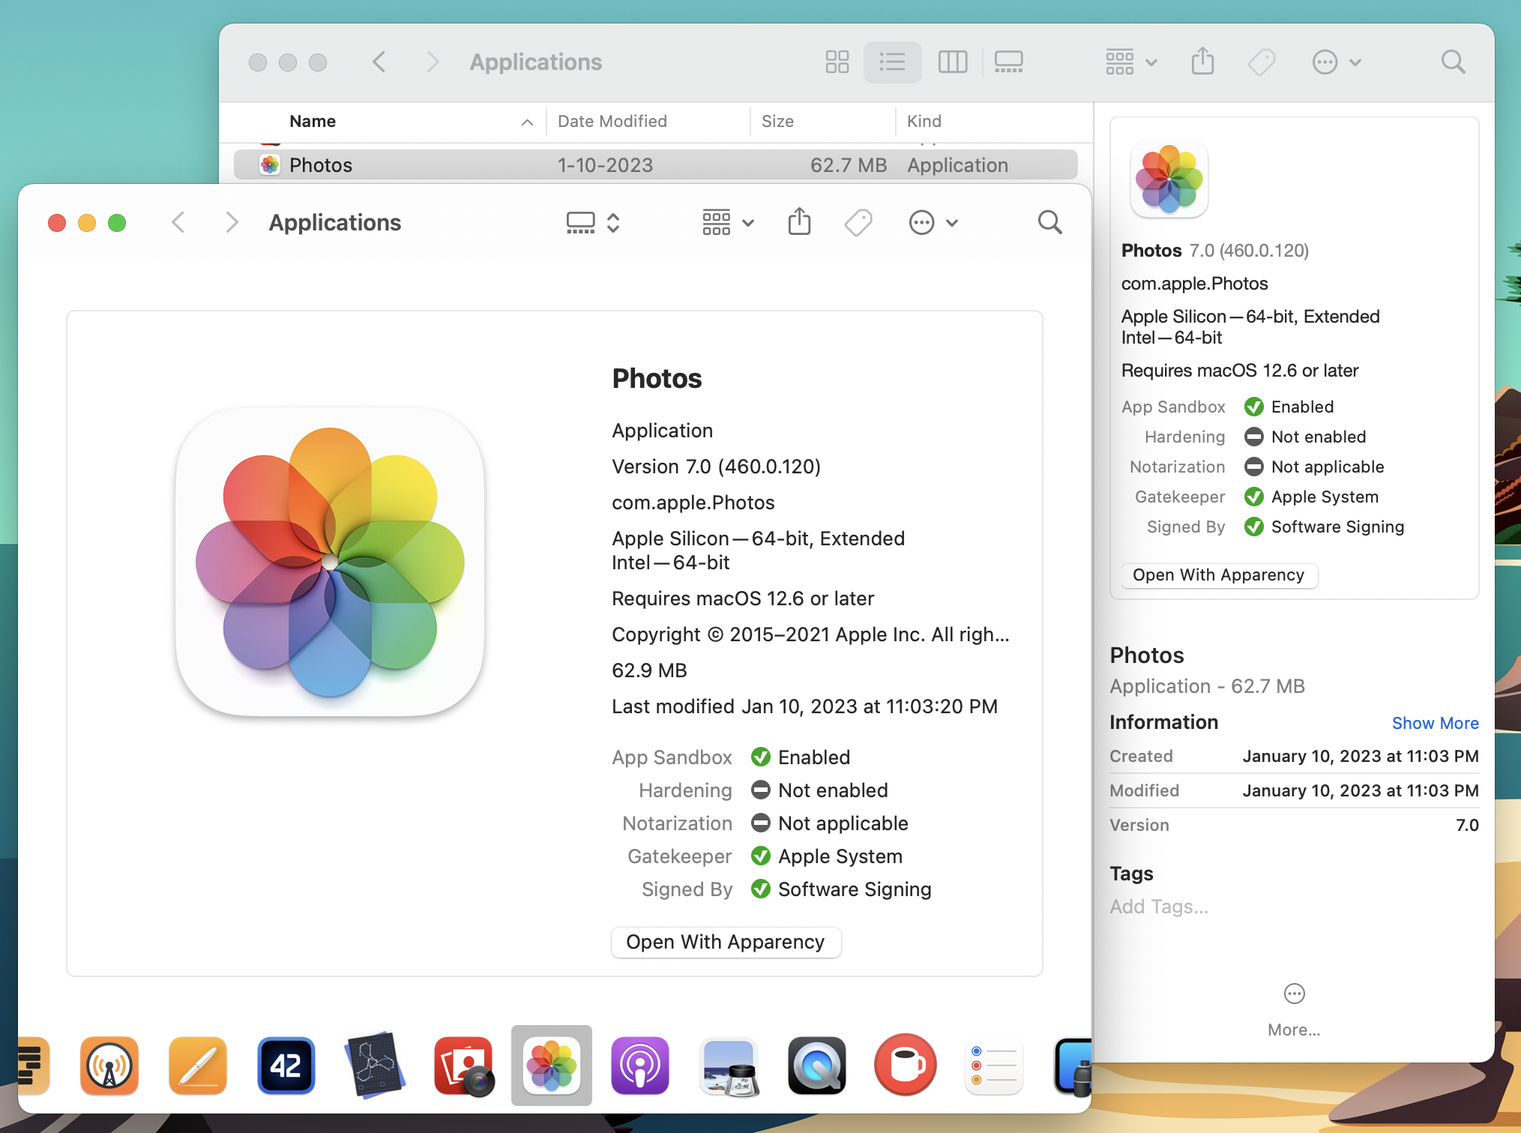The height and width of the screenshot is (1133, 1521).
Task: Open the search magnifier in the front Finder window
Action: click(x=1049, y=222)
